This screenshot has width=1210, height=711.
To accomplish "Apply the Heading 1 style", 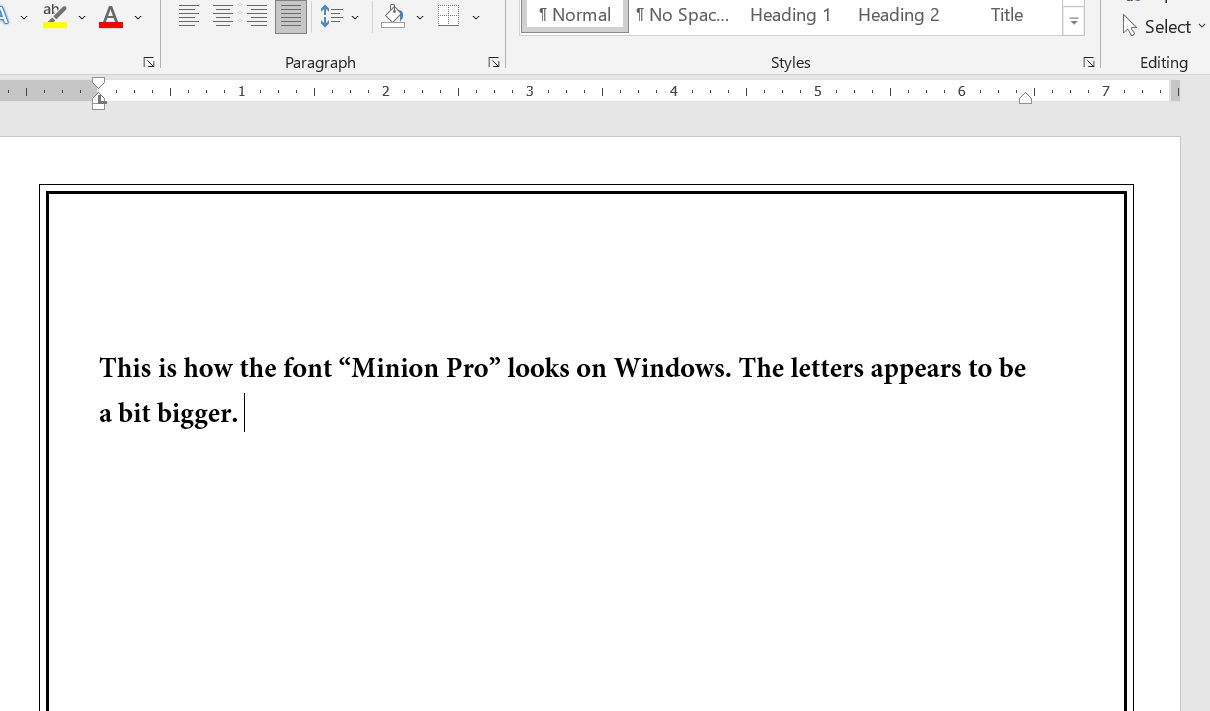I will 790,15.
